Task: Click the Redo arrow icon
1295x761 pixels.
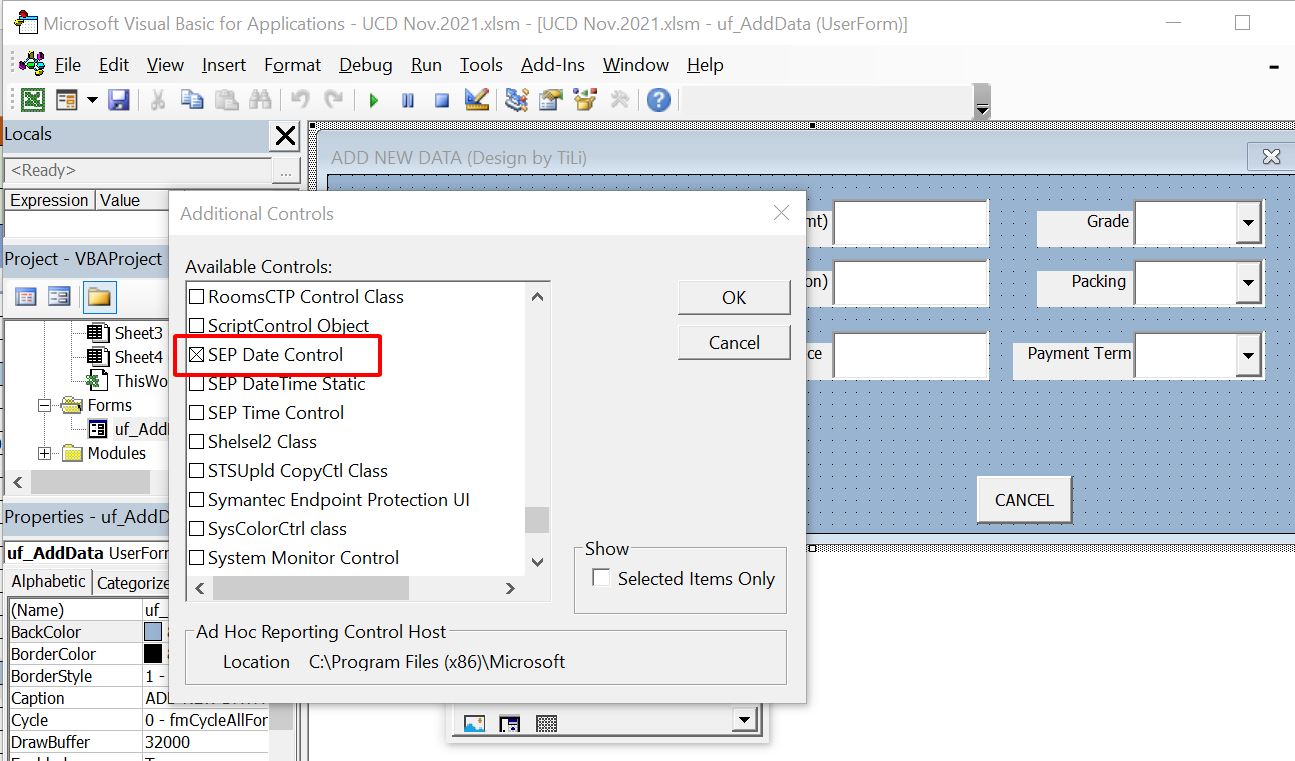Action: (x=333, y=100)
